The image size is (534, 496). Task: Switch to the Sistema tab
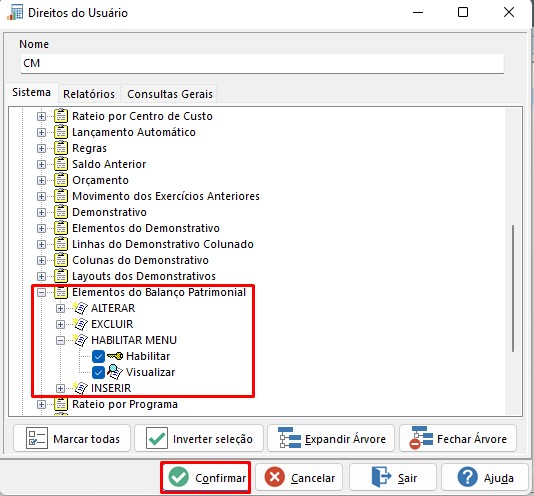(31, 93)
